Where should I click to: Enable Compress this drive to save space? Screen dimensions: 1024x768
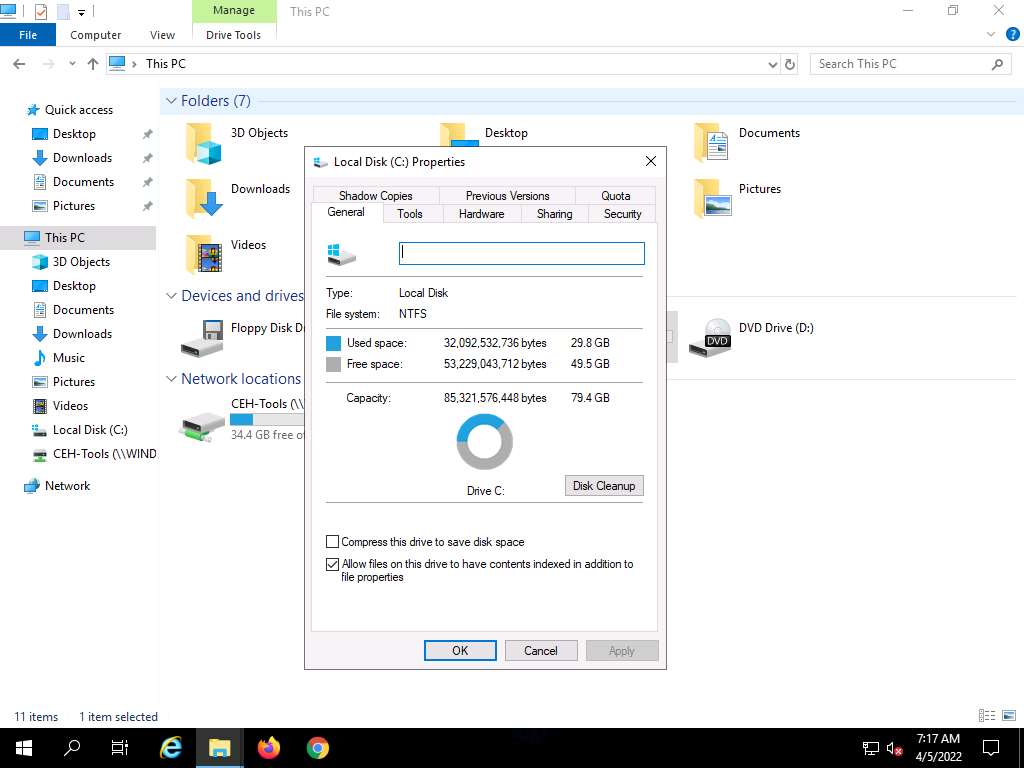(x=333, y=542)
